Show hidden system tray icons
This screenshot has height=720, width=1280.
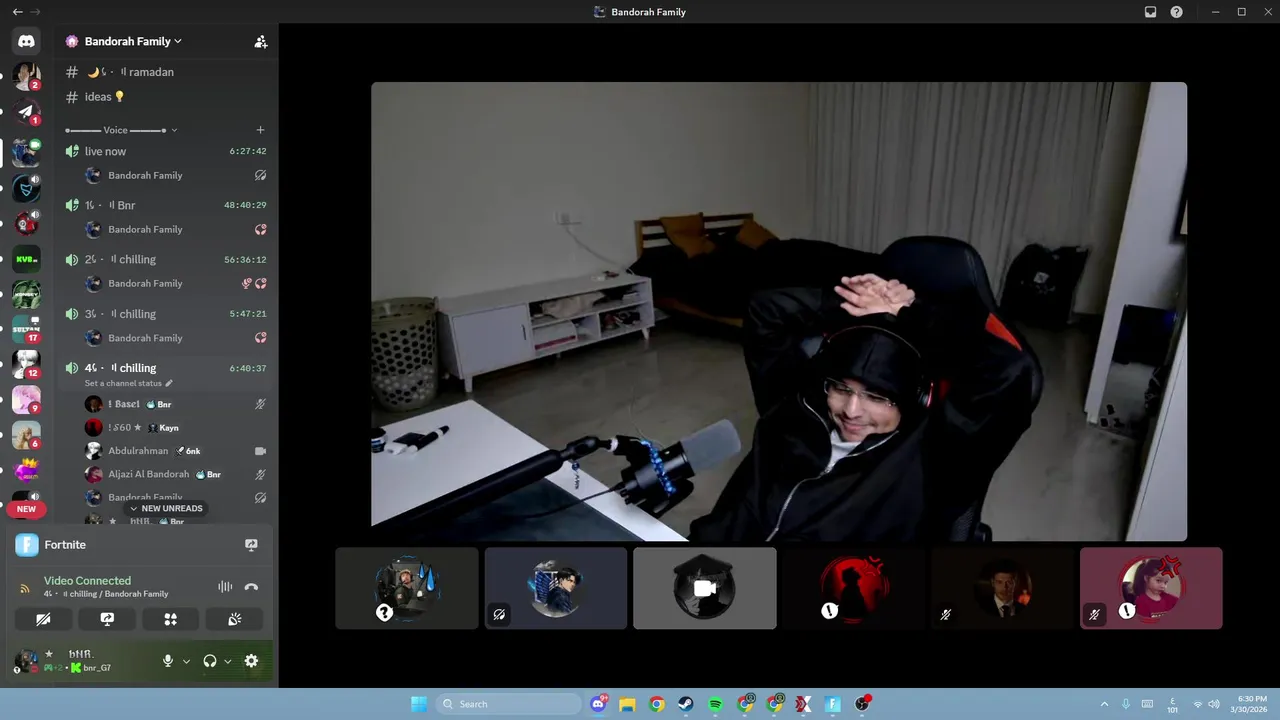pyautogui.click(x=1104, y=704)
